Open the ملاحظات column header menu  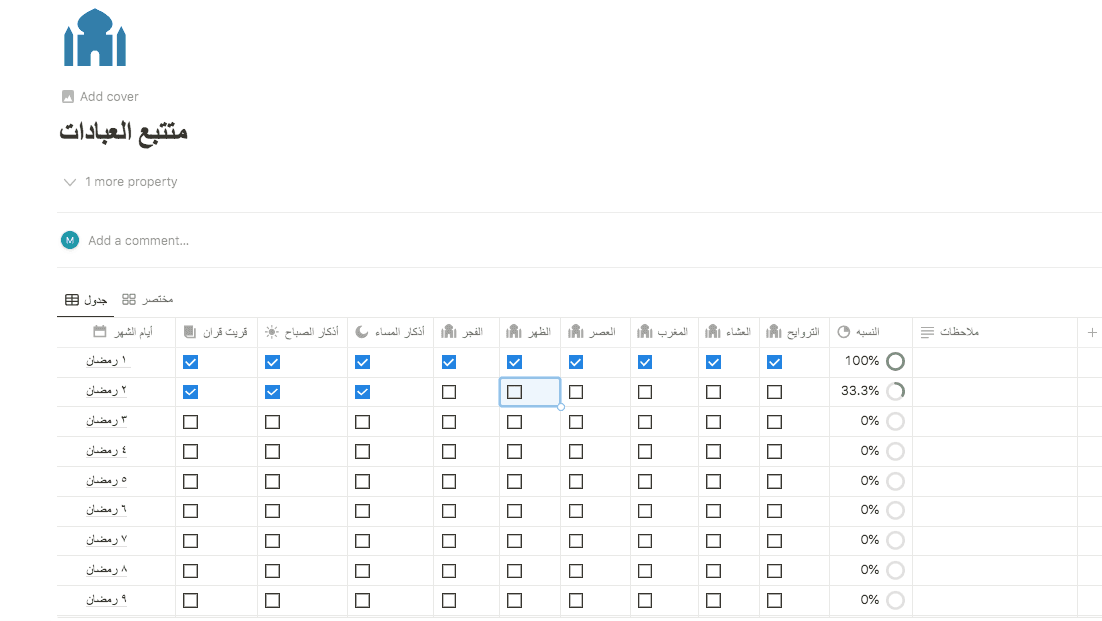(958, 332)
